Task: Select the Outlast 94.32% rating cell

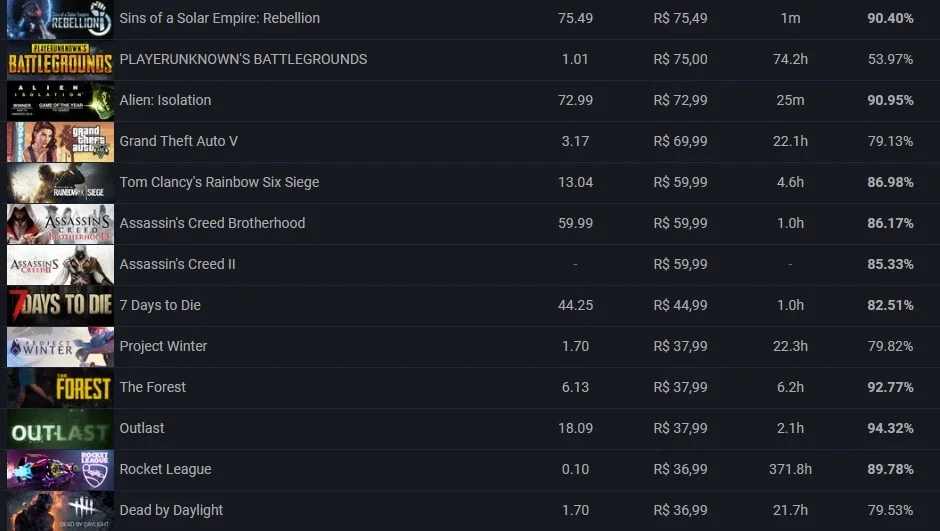Action: point(890,428)
